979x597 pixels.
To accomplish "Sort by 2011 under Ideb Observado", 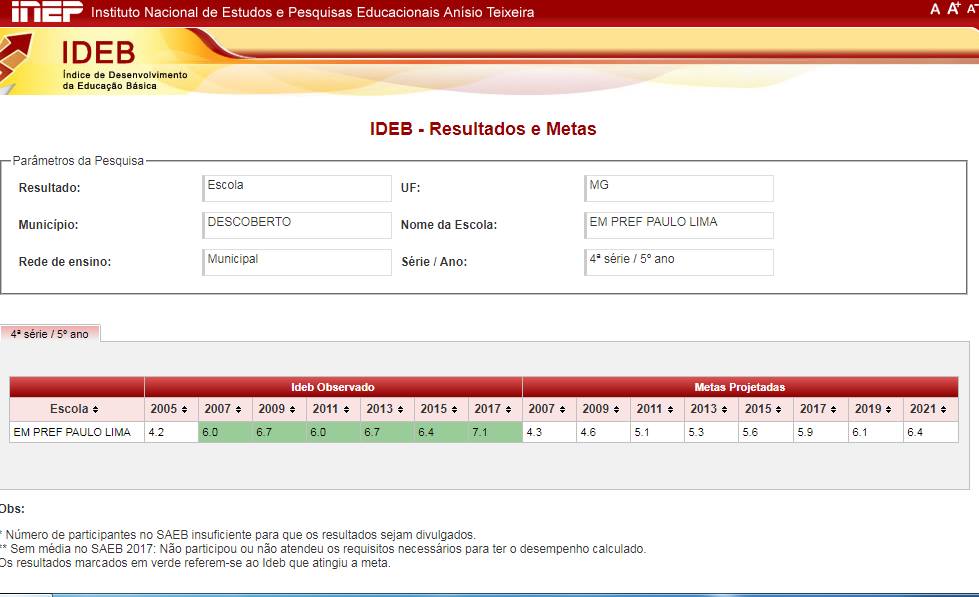I will [333, 409].
